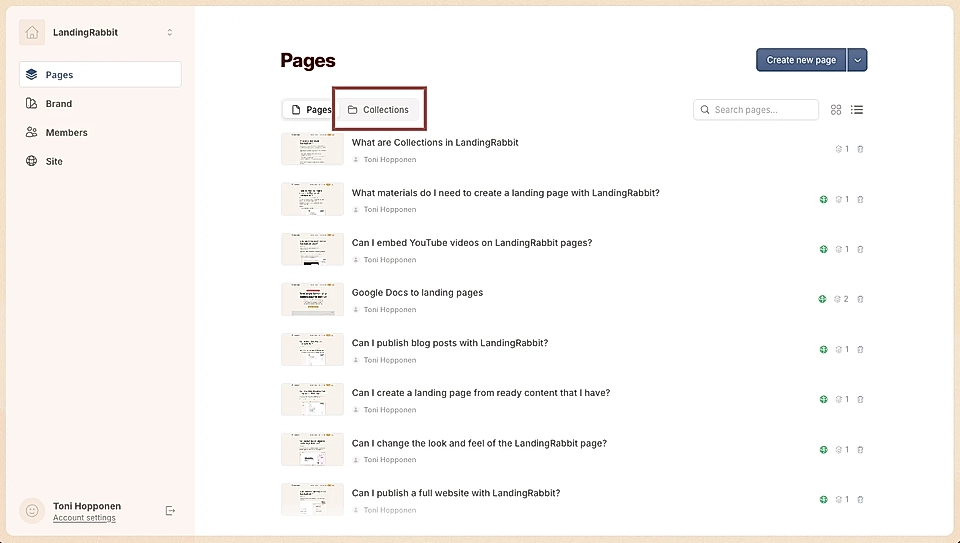The height and width of the screenshot is (543, 960).
Task: Click the green published globe on 'ready content' row
Action: tap(823, 399)
